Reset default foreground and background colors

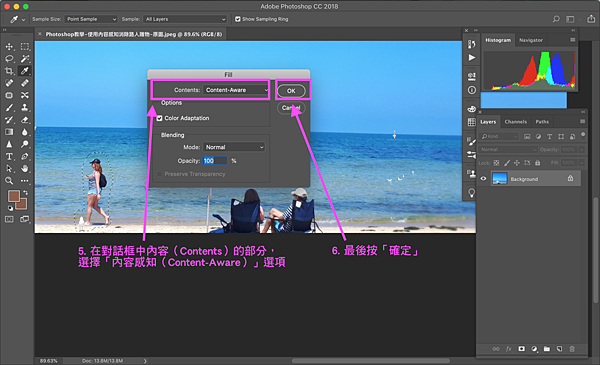(x=10, y=208)
